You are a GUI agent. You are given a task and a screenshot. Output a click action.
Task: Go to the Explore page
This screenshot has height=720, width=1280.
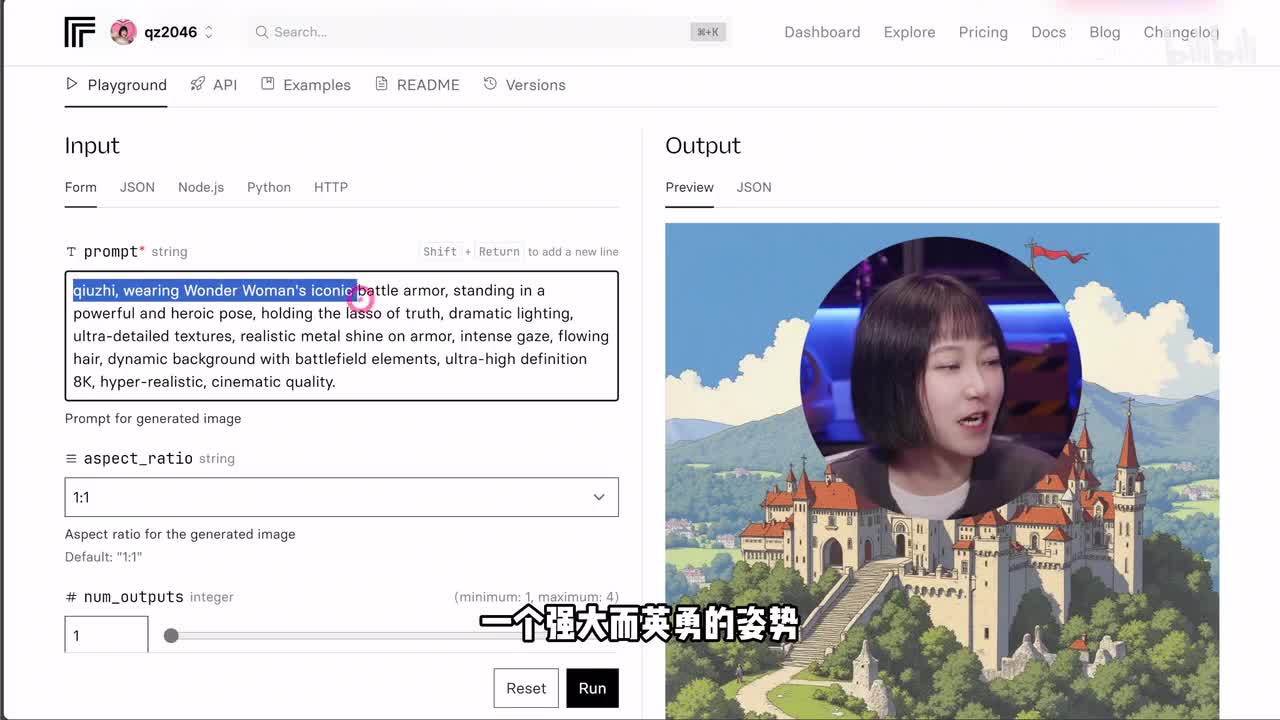[909, 32]
